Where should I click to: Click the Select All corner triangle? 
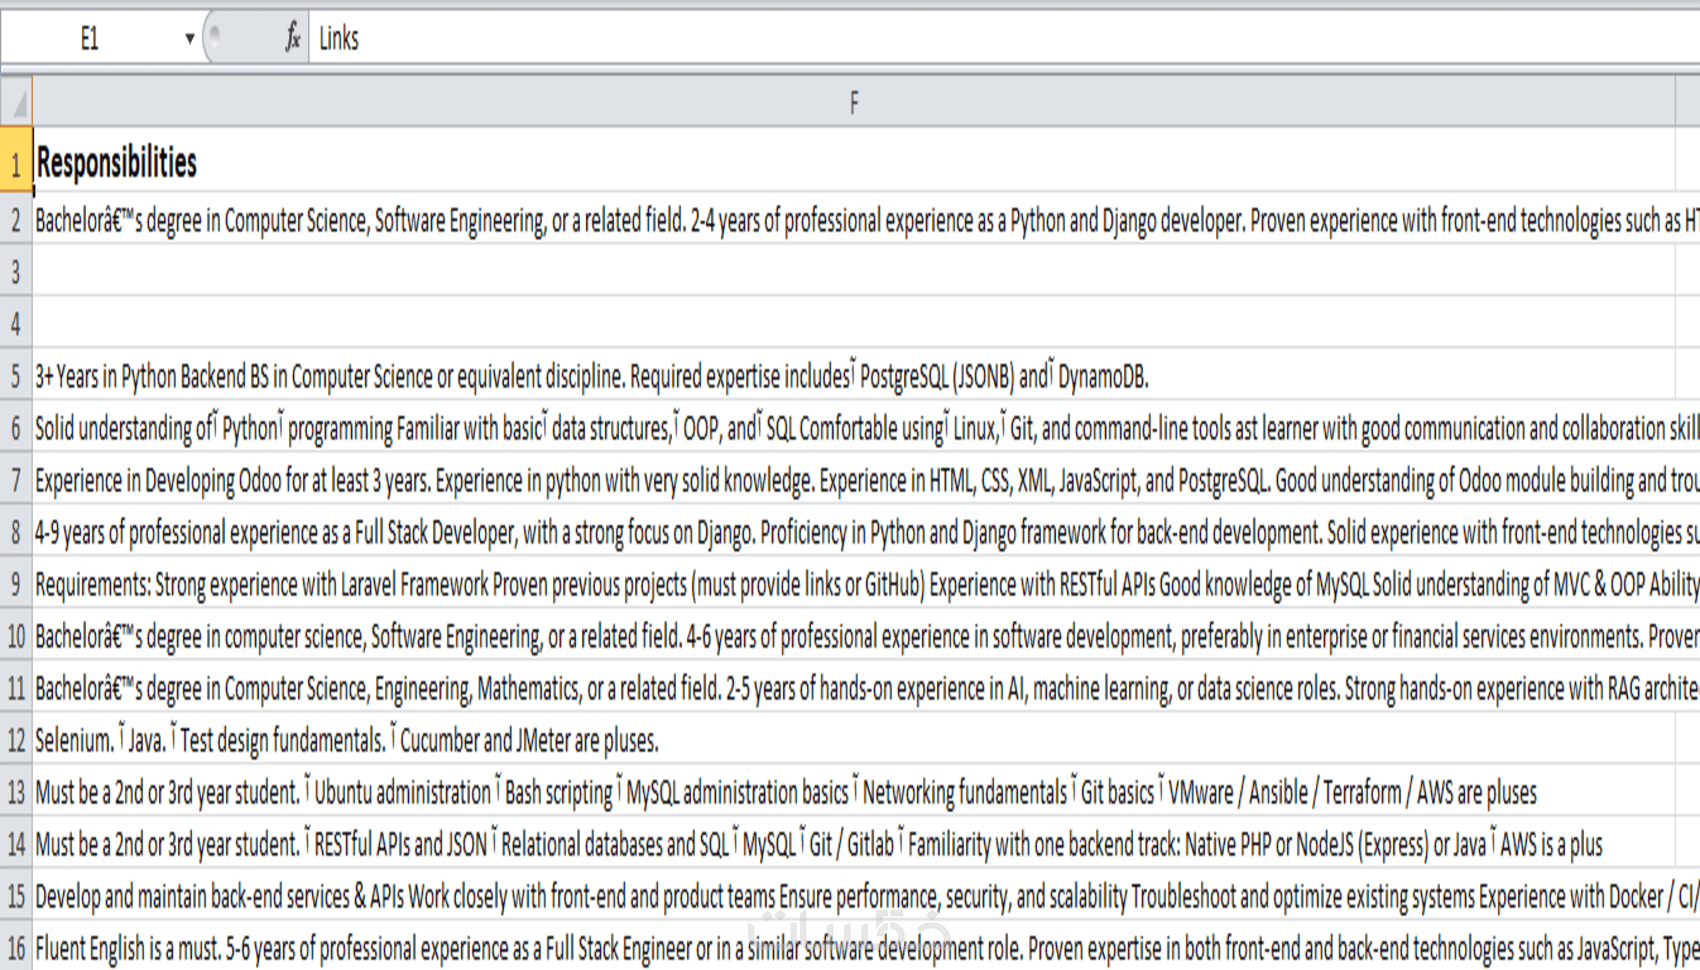click(17, 103)
